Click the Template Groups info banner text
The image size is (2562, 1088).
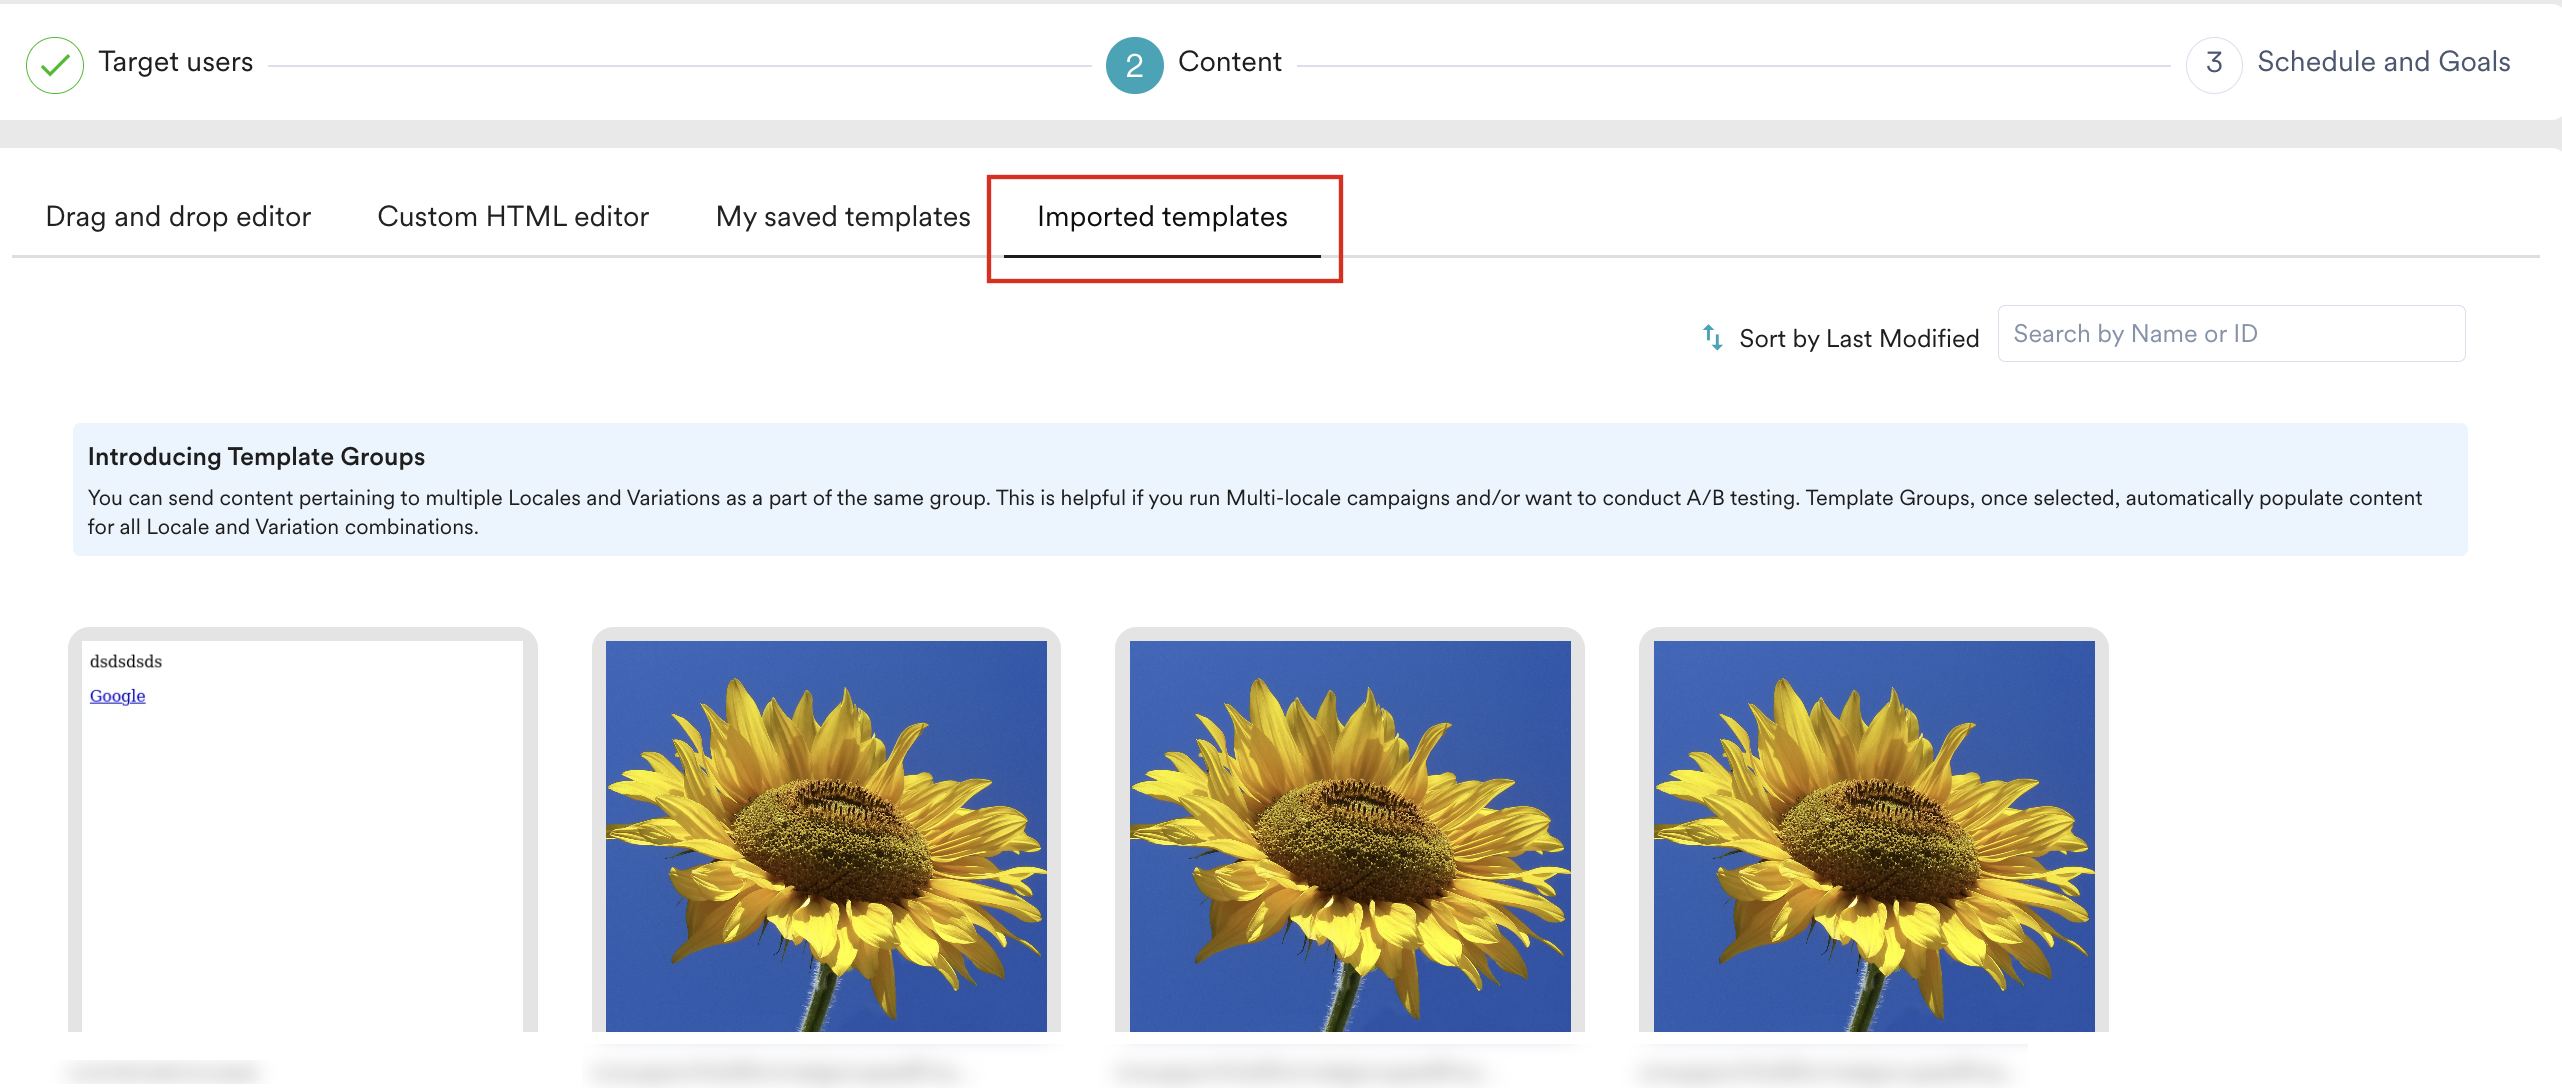click(1254, 512)
